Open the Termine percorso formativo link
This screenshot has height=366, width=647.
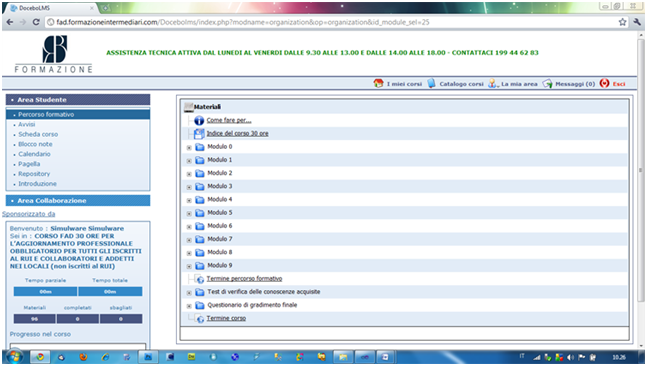[244, 279]
